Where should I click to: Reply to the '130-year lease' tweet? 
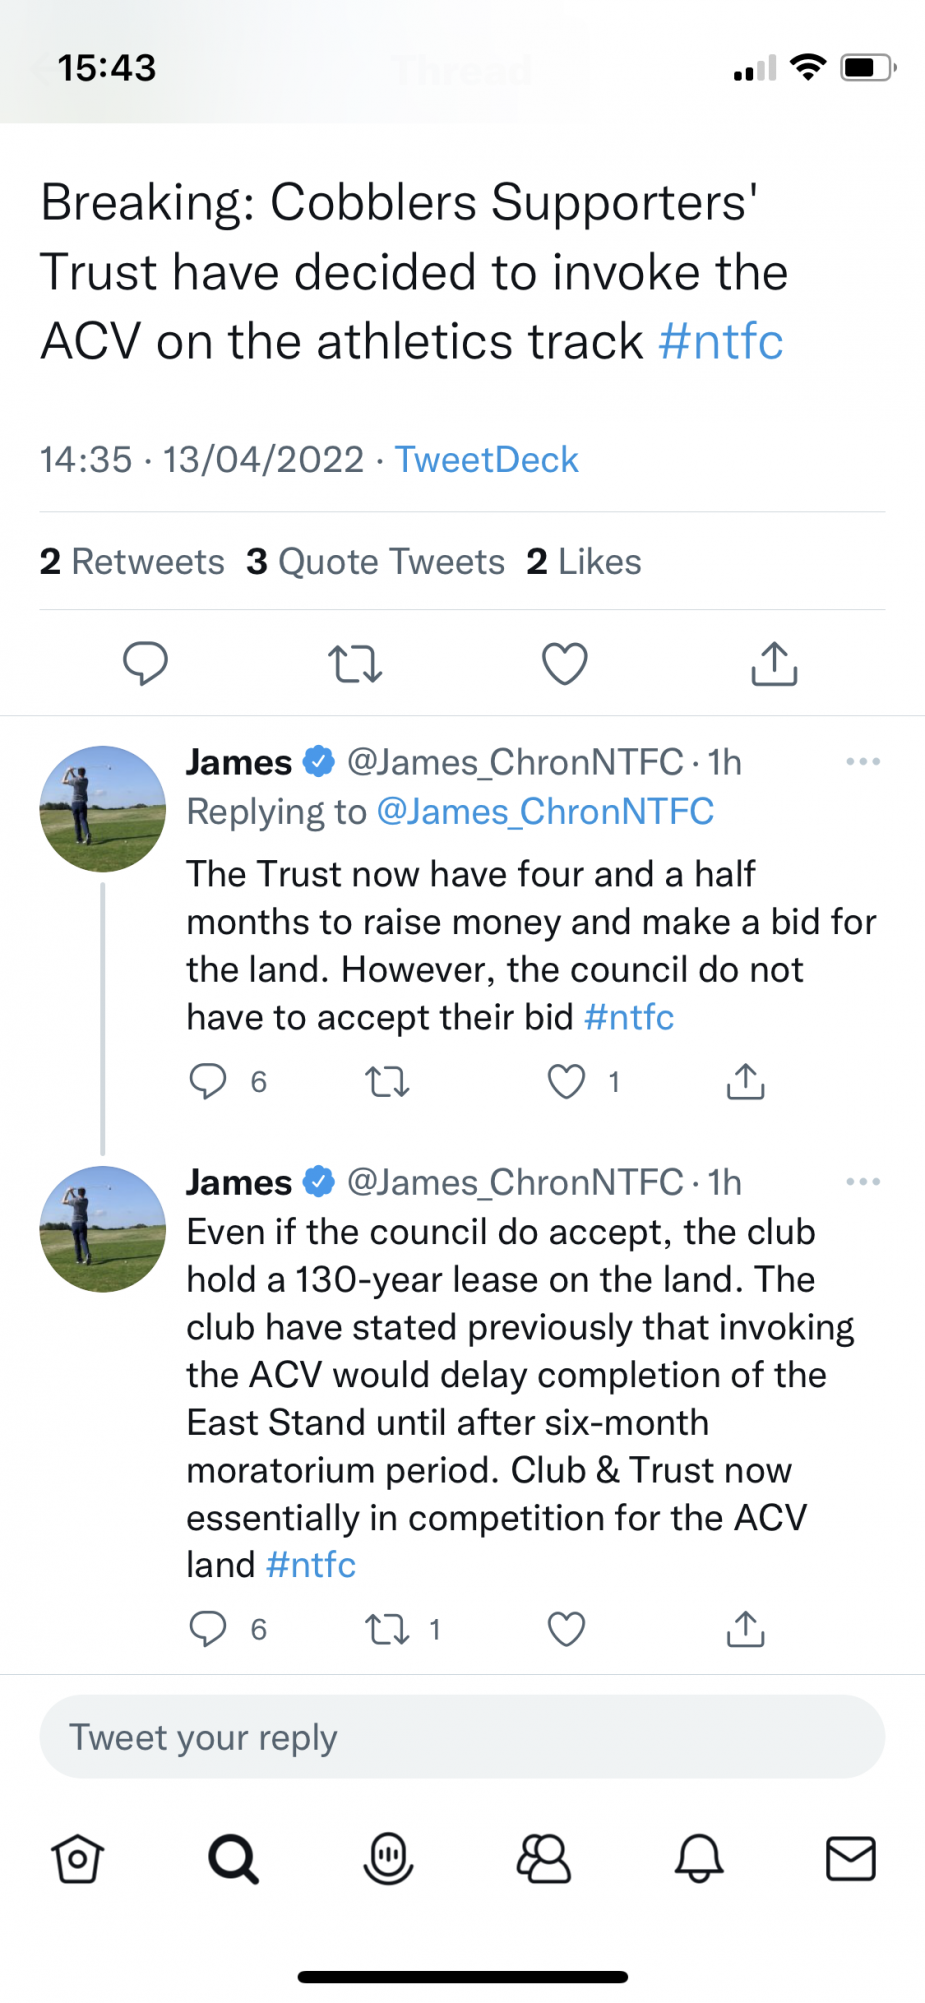tap(208, 1630)
